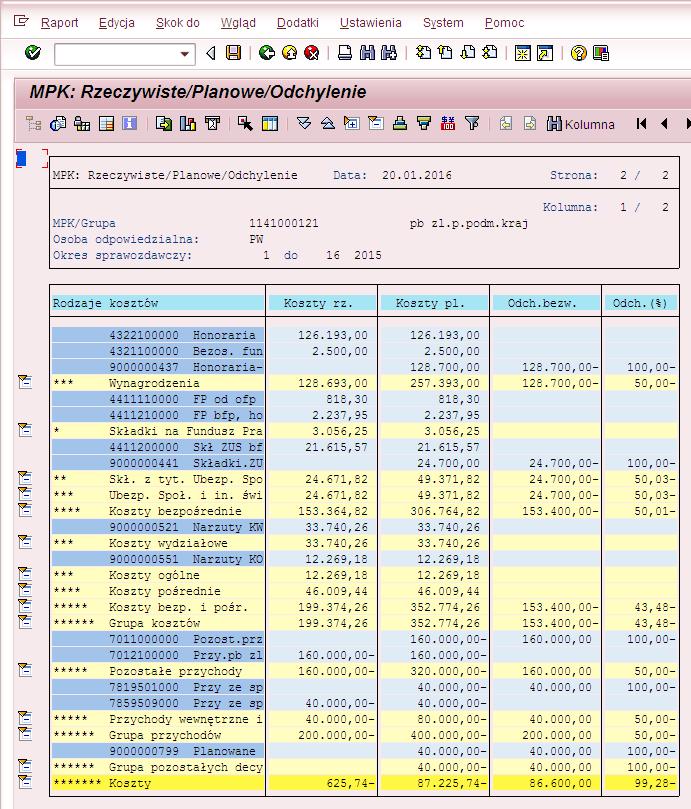Collapse the Koszty bezpośrednie row
Image resolution: width=691 pixels, height=809 pixels.
tap(25, 510)
